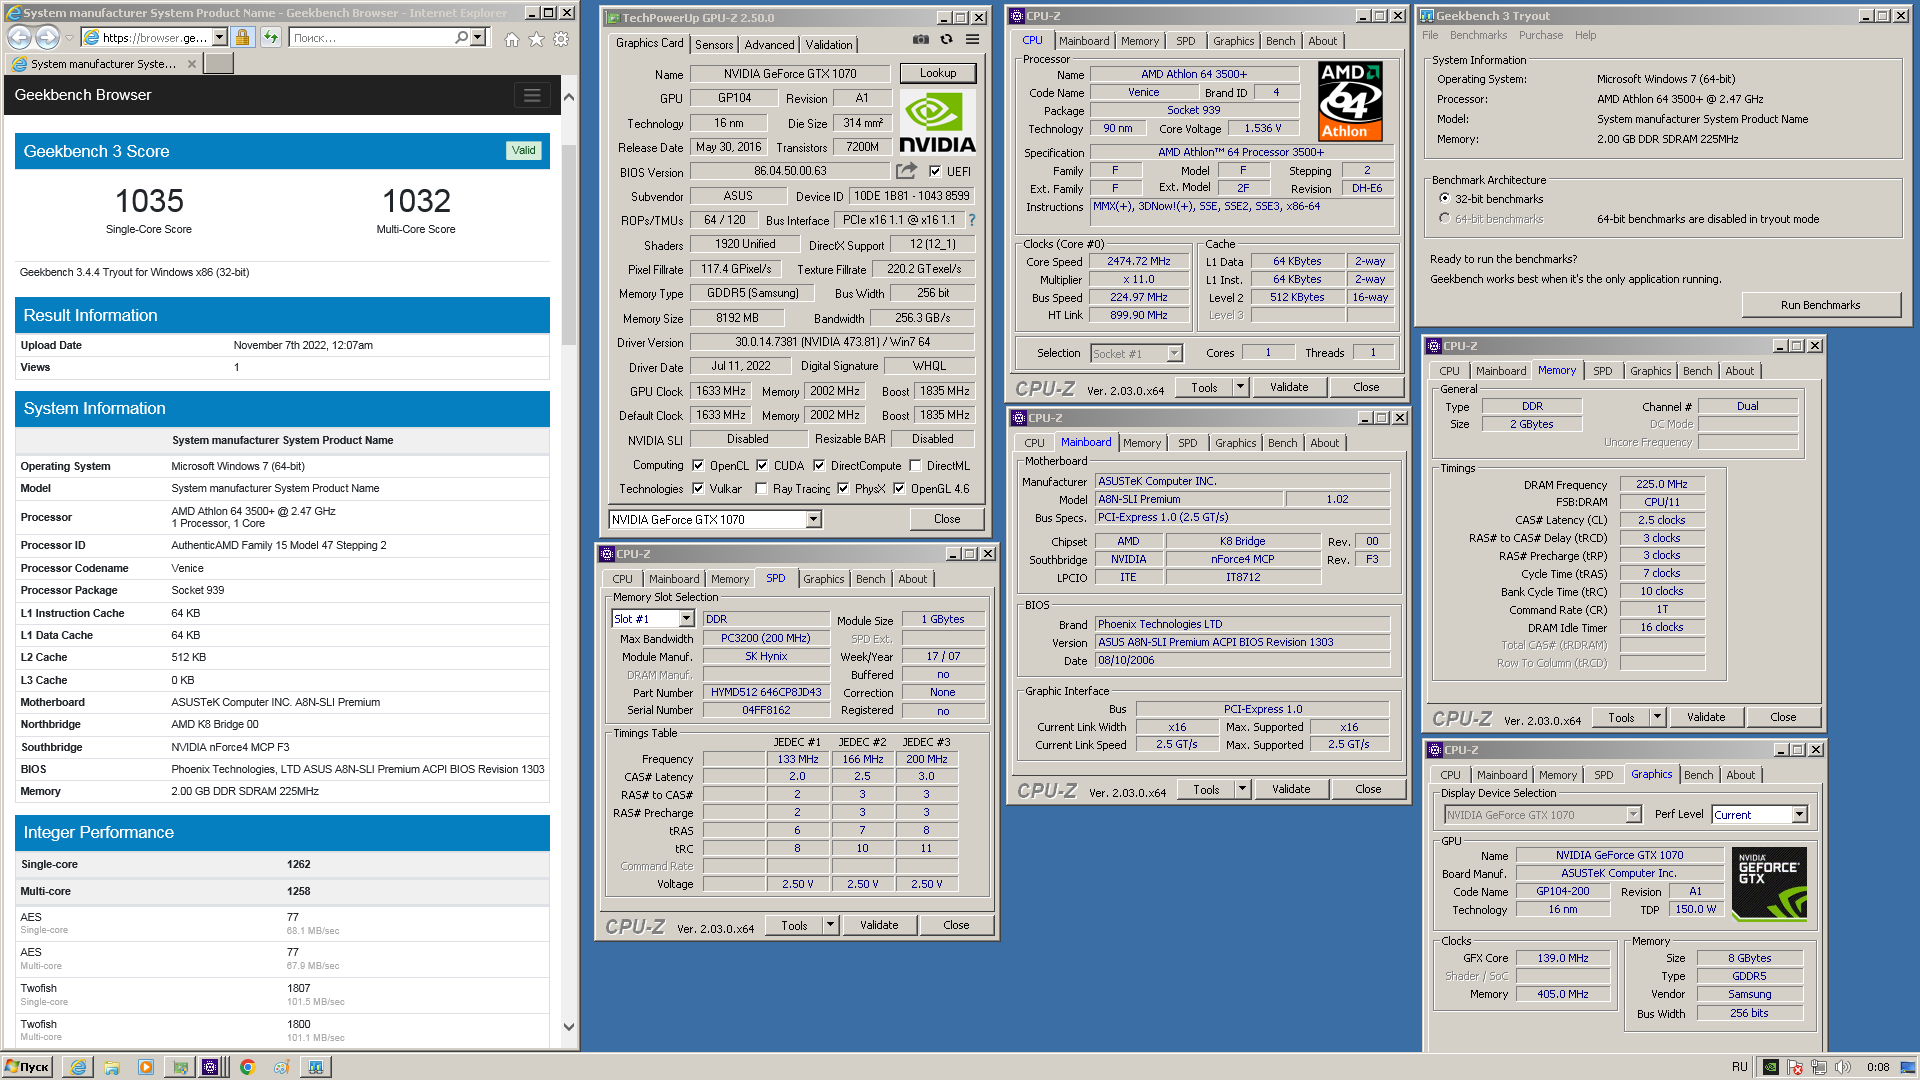1920x1080 pixels.
Task: Click GPU-Z refresh icon
Action: coord(946,40)
